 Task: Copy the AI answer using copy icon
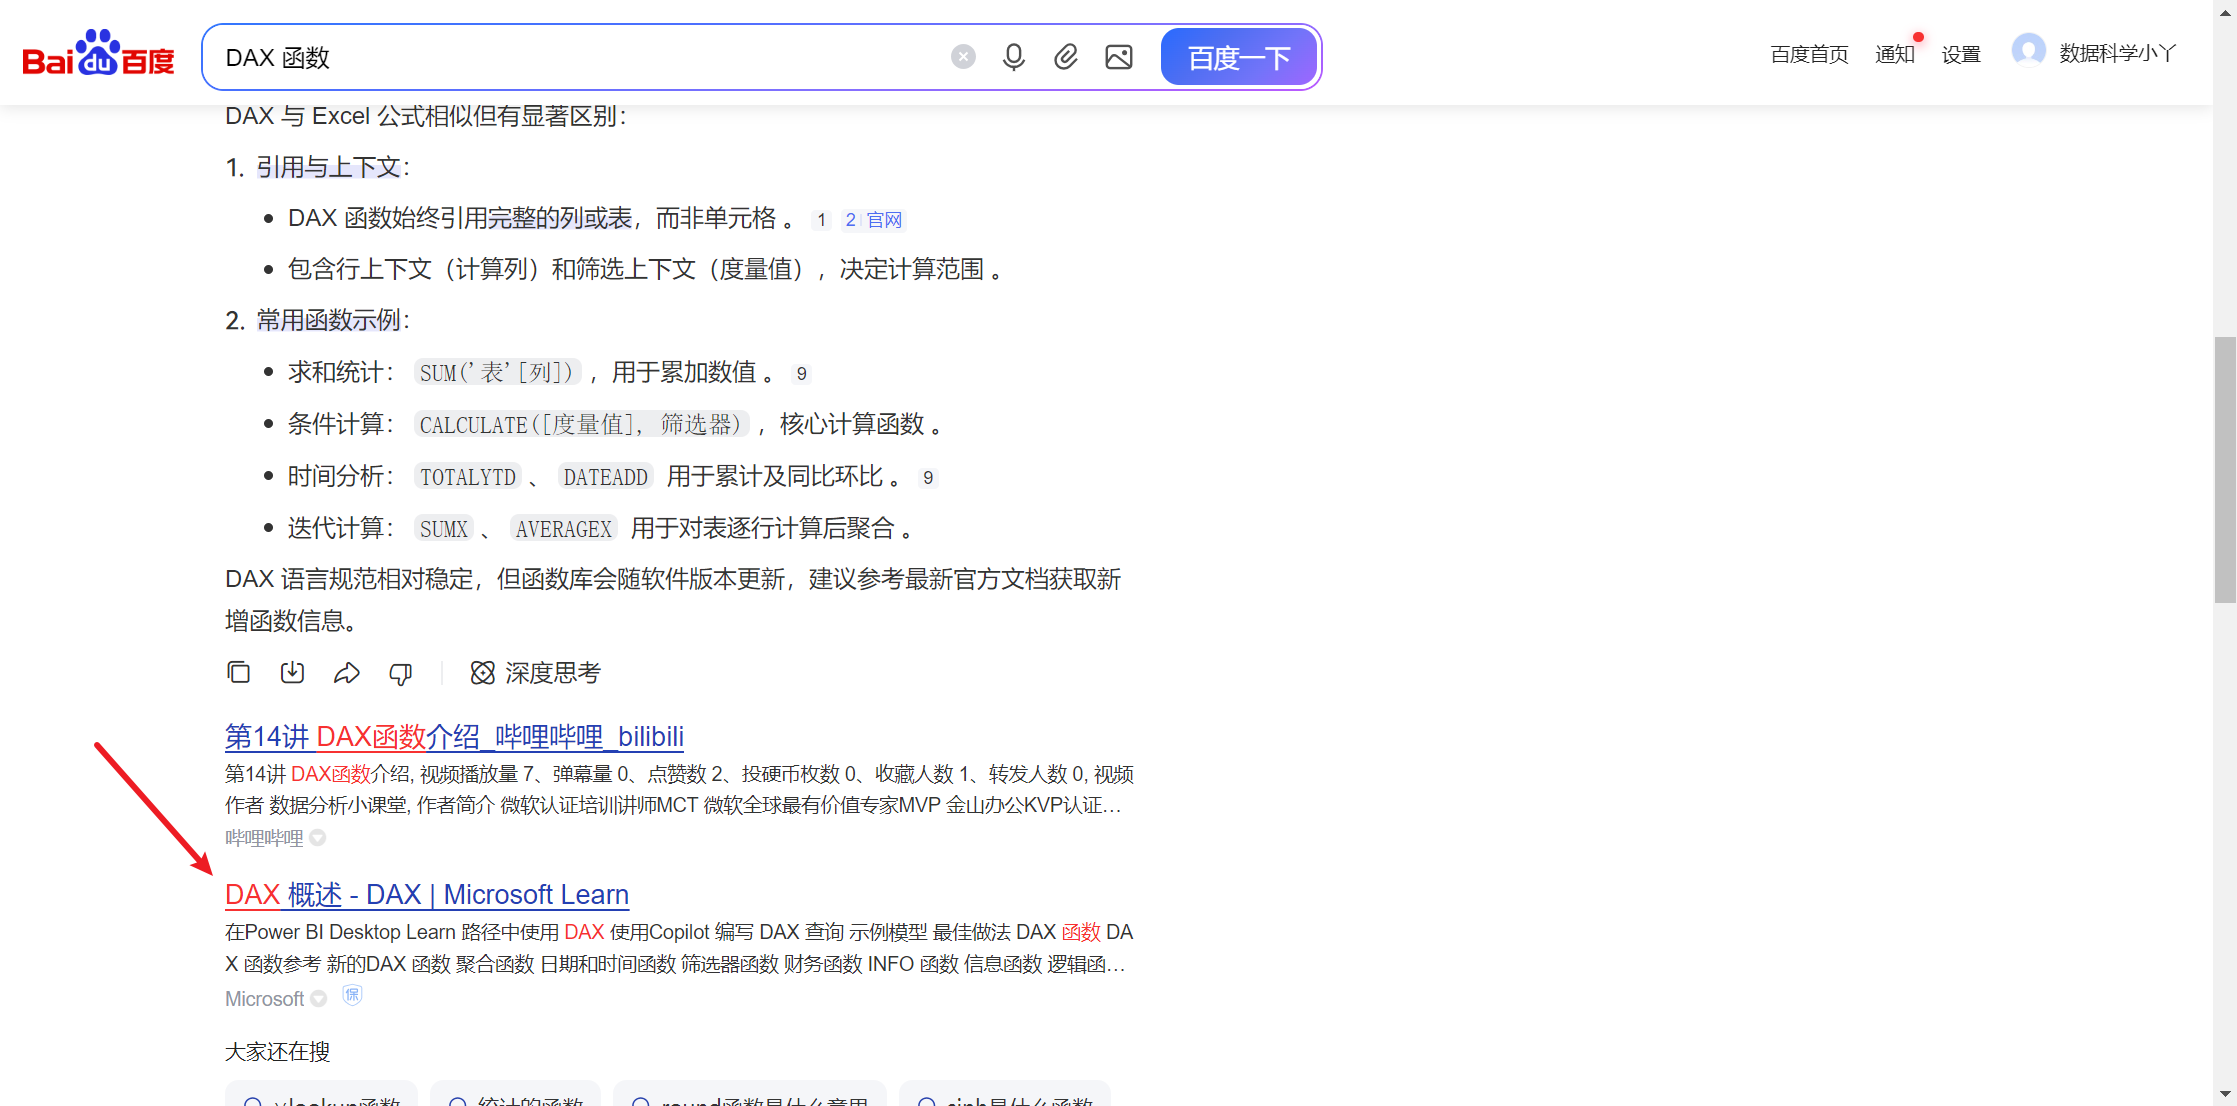[238, 673]
